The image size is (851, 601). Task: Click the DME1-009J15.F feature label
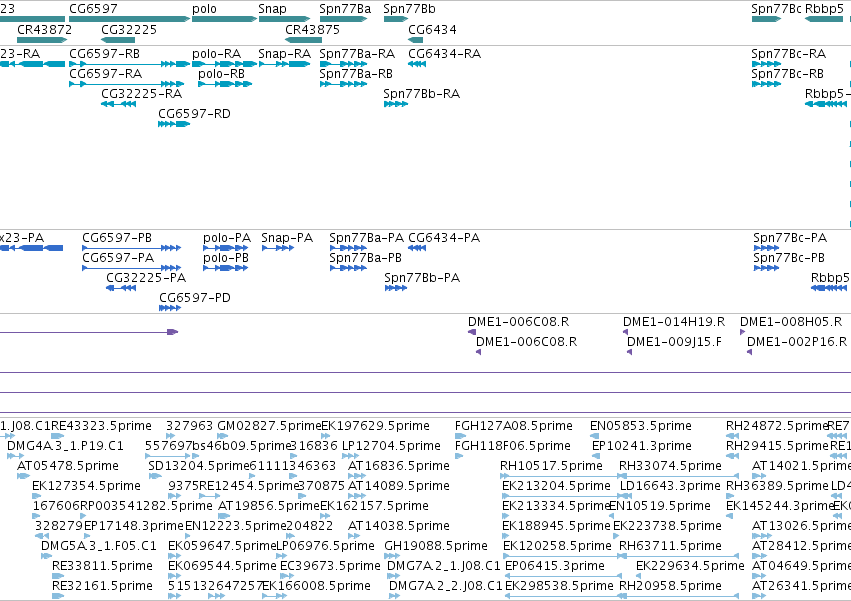[x=675, y=342]
